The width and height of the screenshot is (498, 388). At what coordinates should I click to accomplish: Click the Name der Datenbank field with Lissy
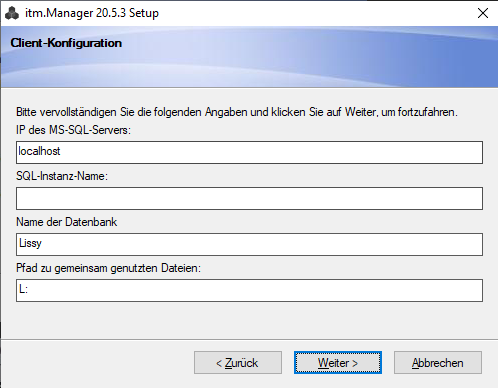(x=249, y=244)
